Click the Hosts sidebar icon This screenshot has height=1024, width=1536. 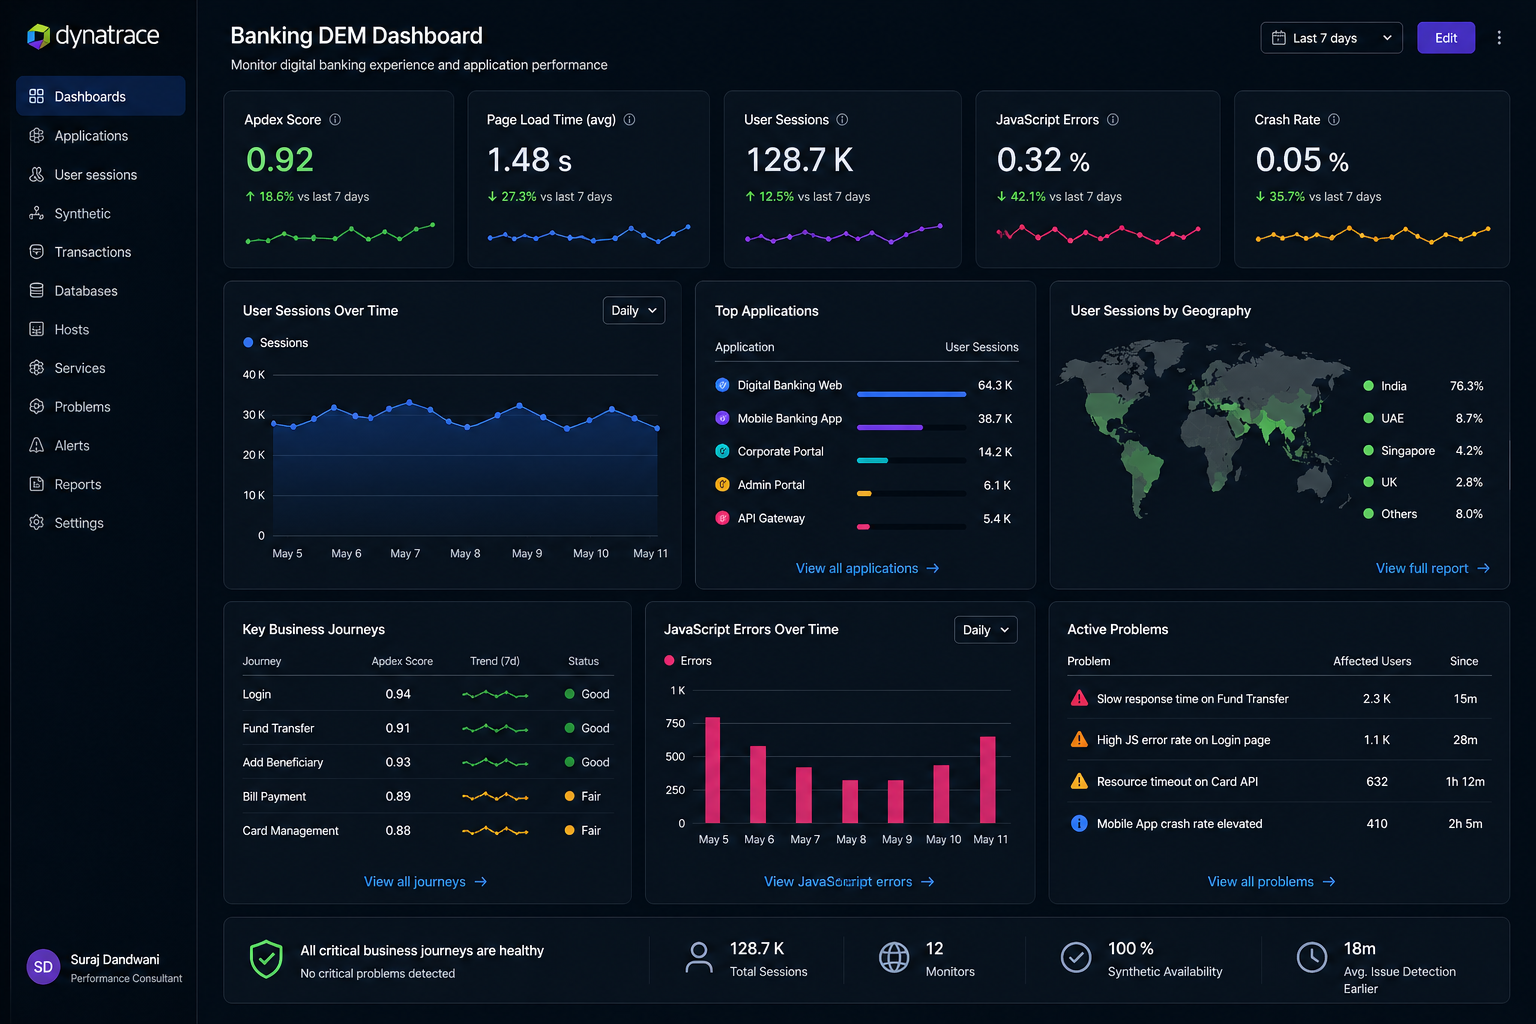(37, 329)
